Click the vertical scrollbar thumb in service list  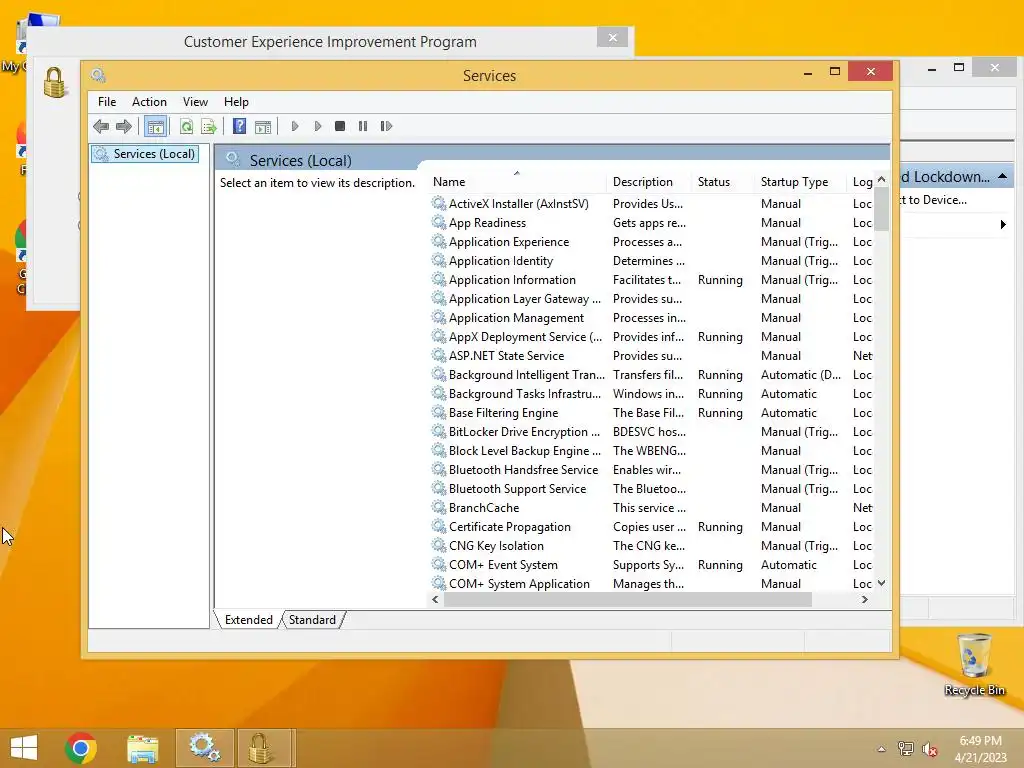pyautogui.click(x=882, y=209)
